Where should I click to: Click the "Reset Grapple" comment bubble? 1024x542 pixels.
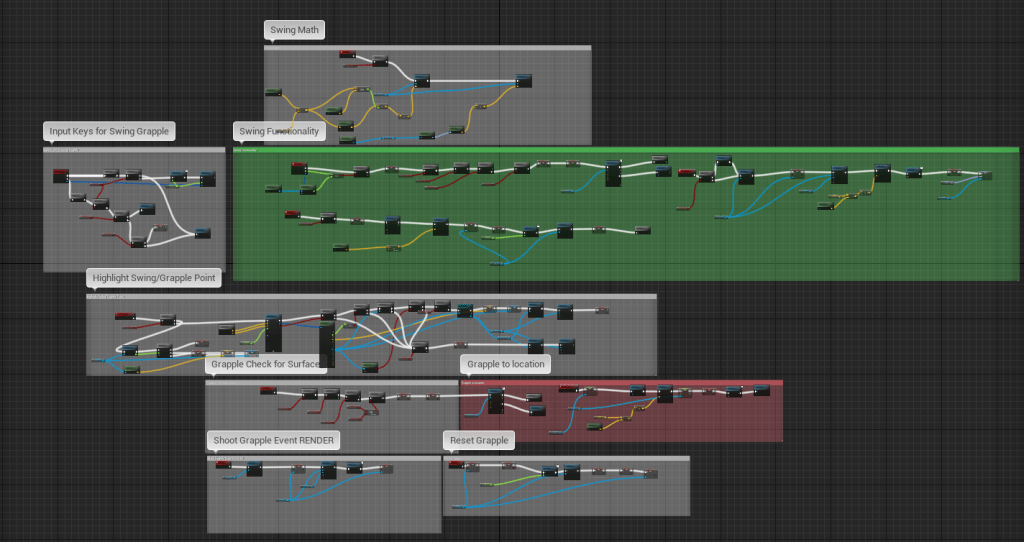[x=479, y=440]
